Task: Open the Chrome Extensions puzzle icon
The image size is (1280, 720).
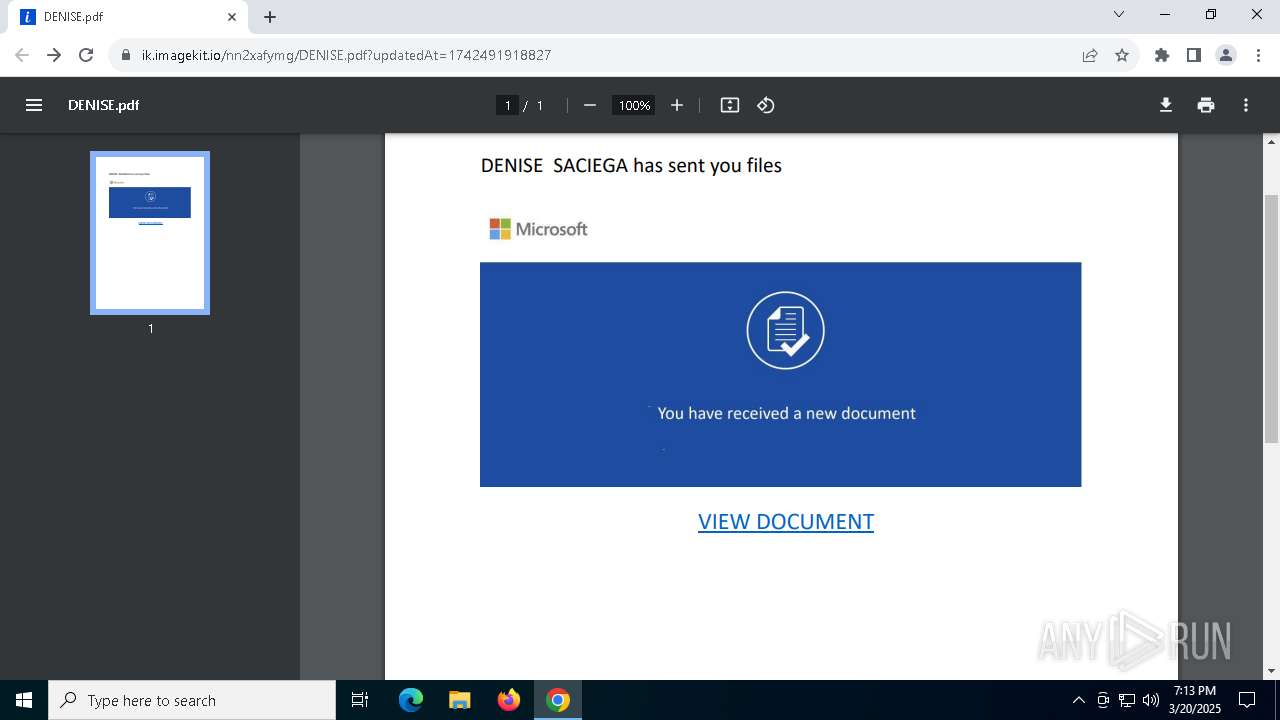Action: 1162,55
